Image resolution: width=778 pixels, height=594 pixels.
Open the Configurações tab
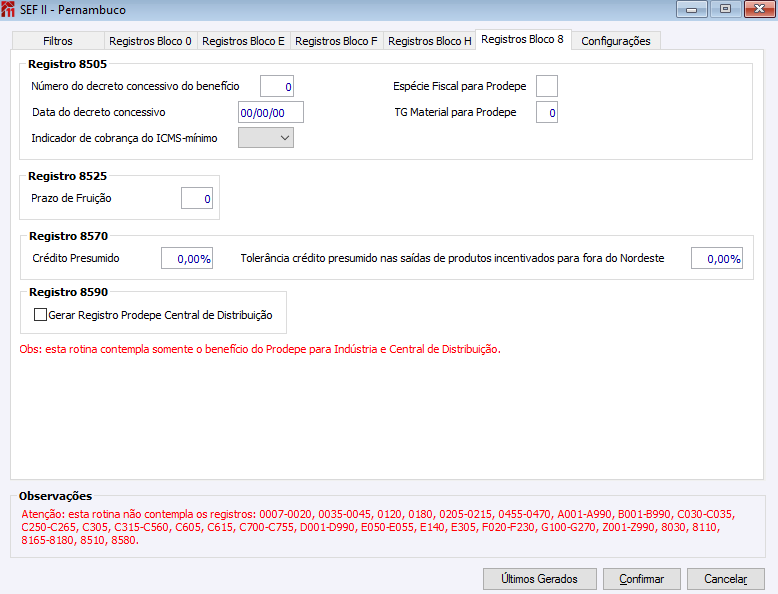pos(616,41)
